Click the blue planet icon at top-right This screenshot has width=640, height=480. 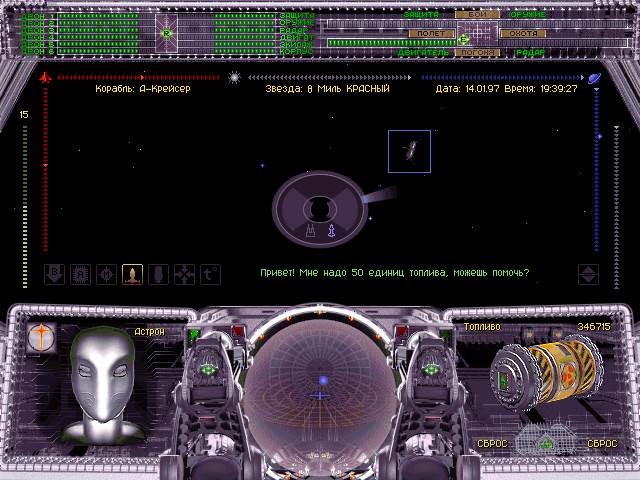point(594,78)
